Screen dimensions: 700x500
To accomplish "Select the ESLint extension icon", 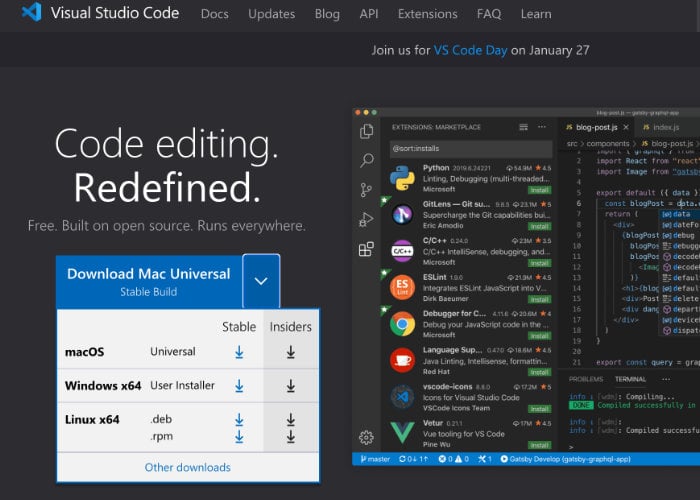I will pyautogui.click(x=402, y=287).
